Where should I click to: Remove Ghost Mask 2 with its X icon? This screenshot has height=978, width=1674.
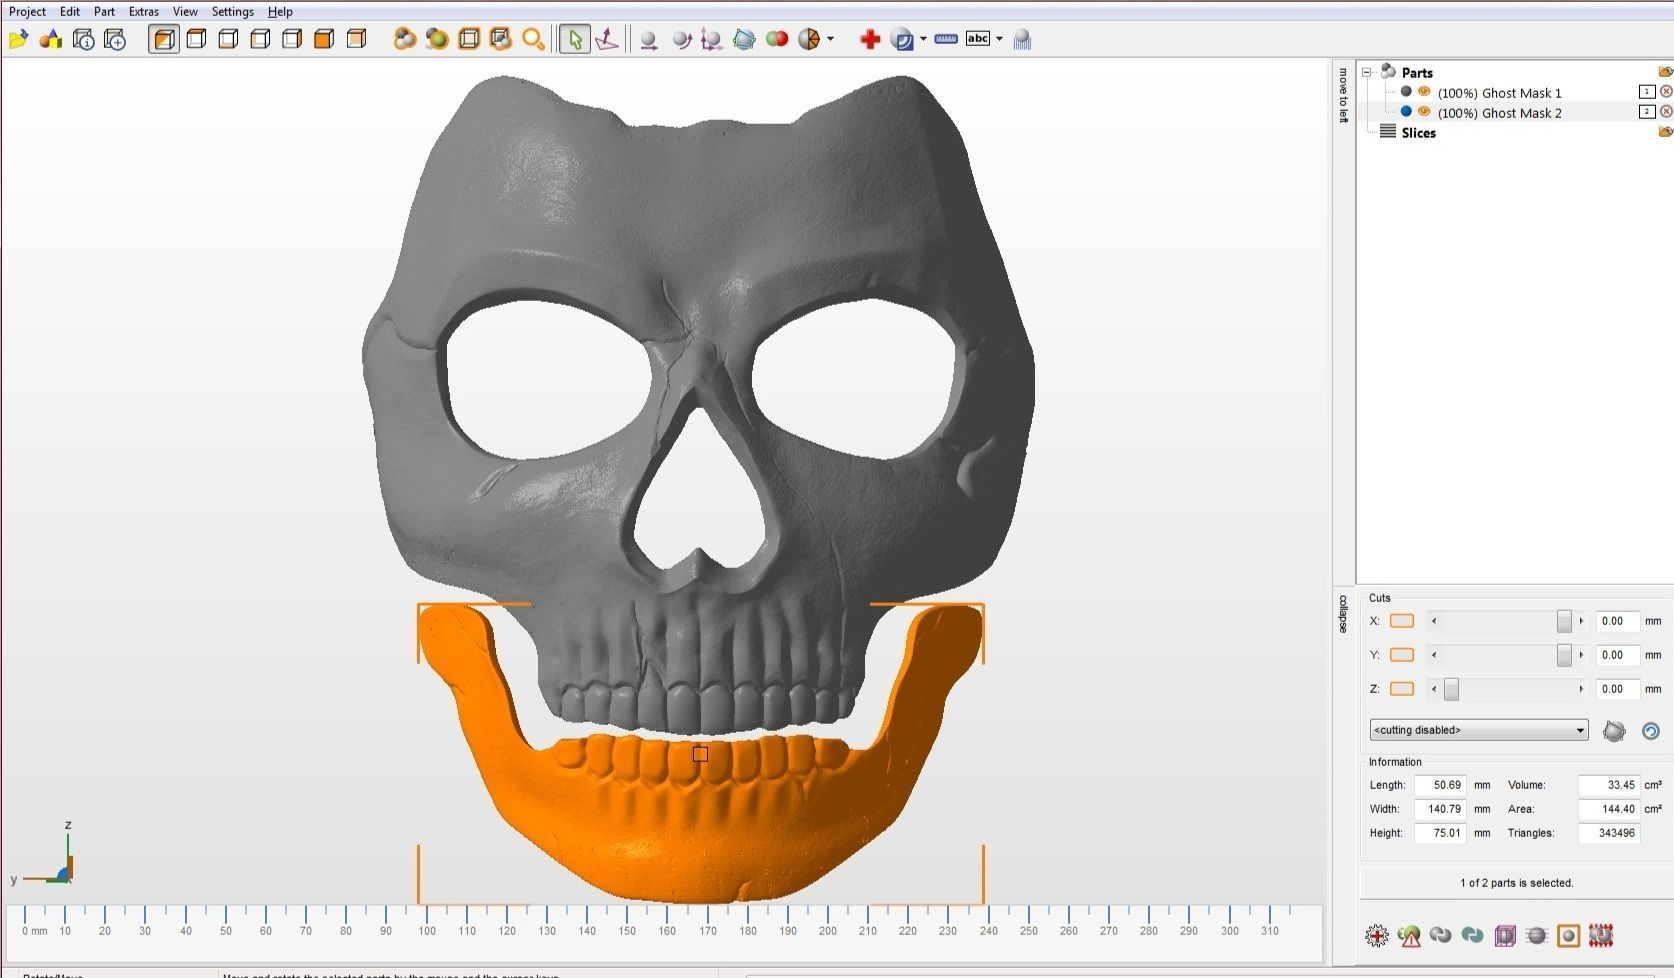coord(1666,112)
